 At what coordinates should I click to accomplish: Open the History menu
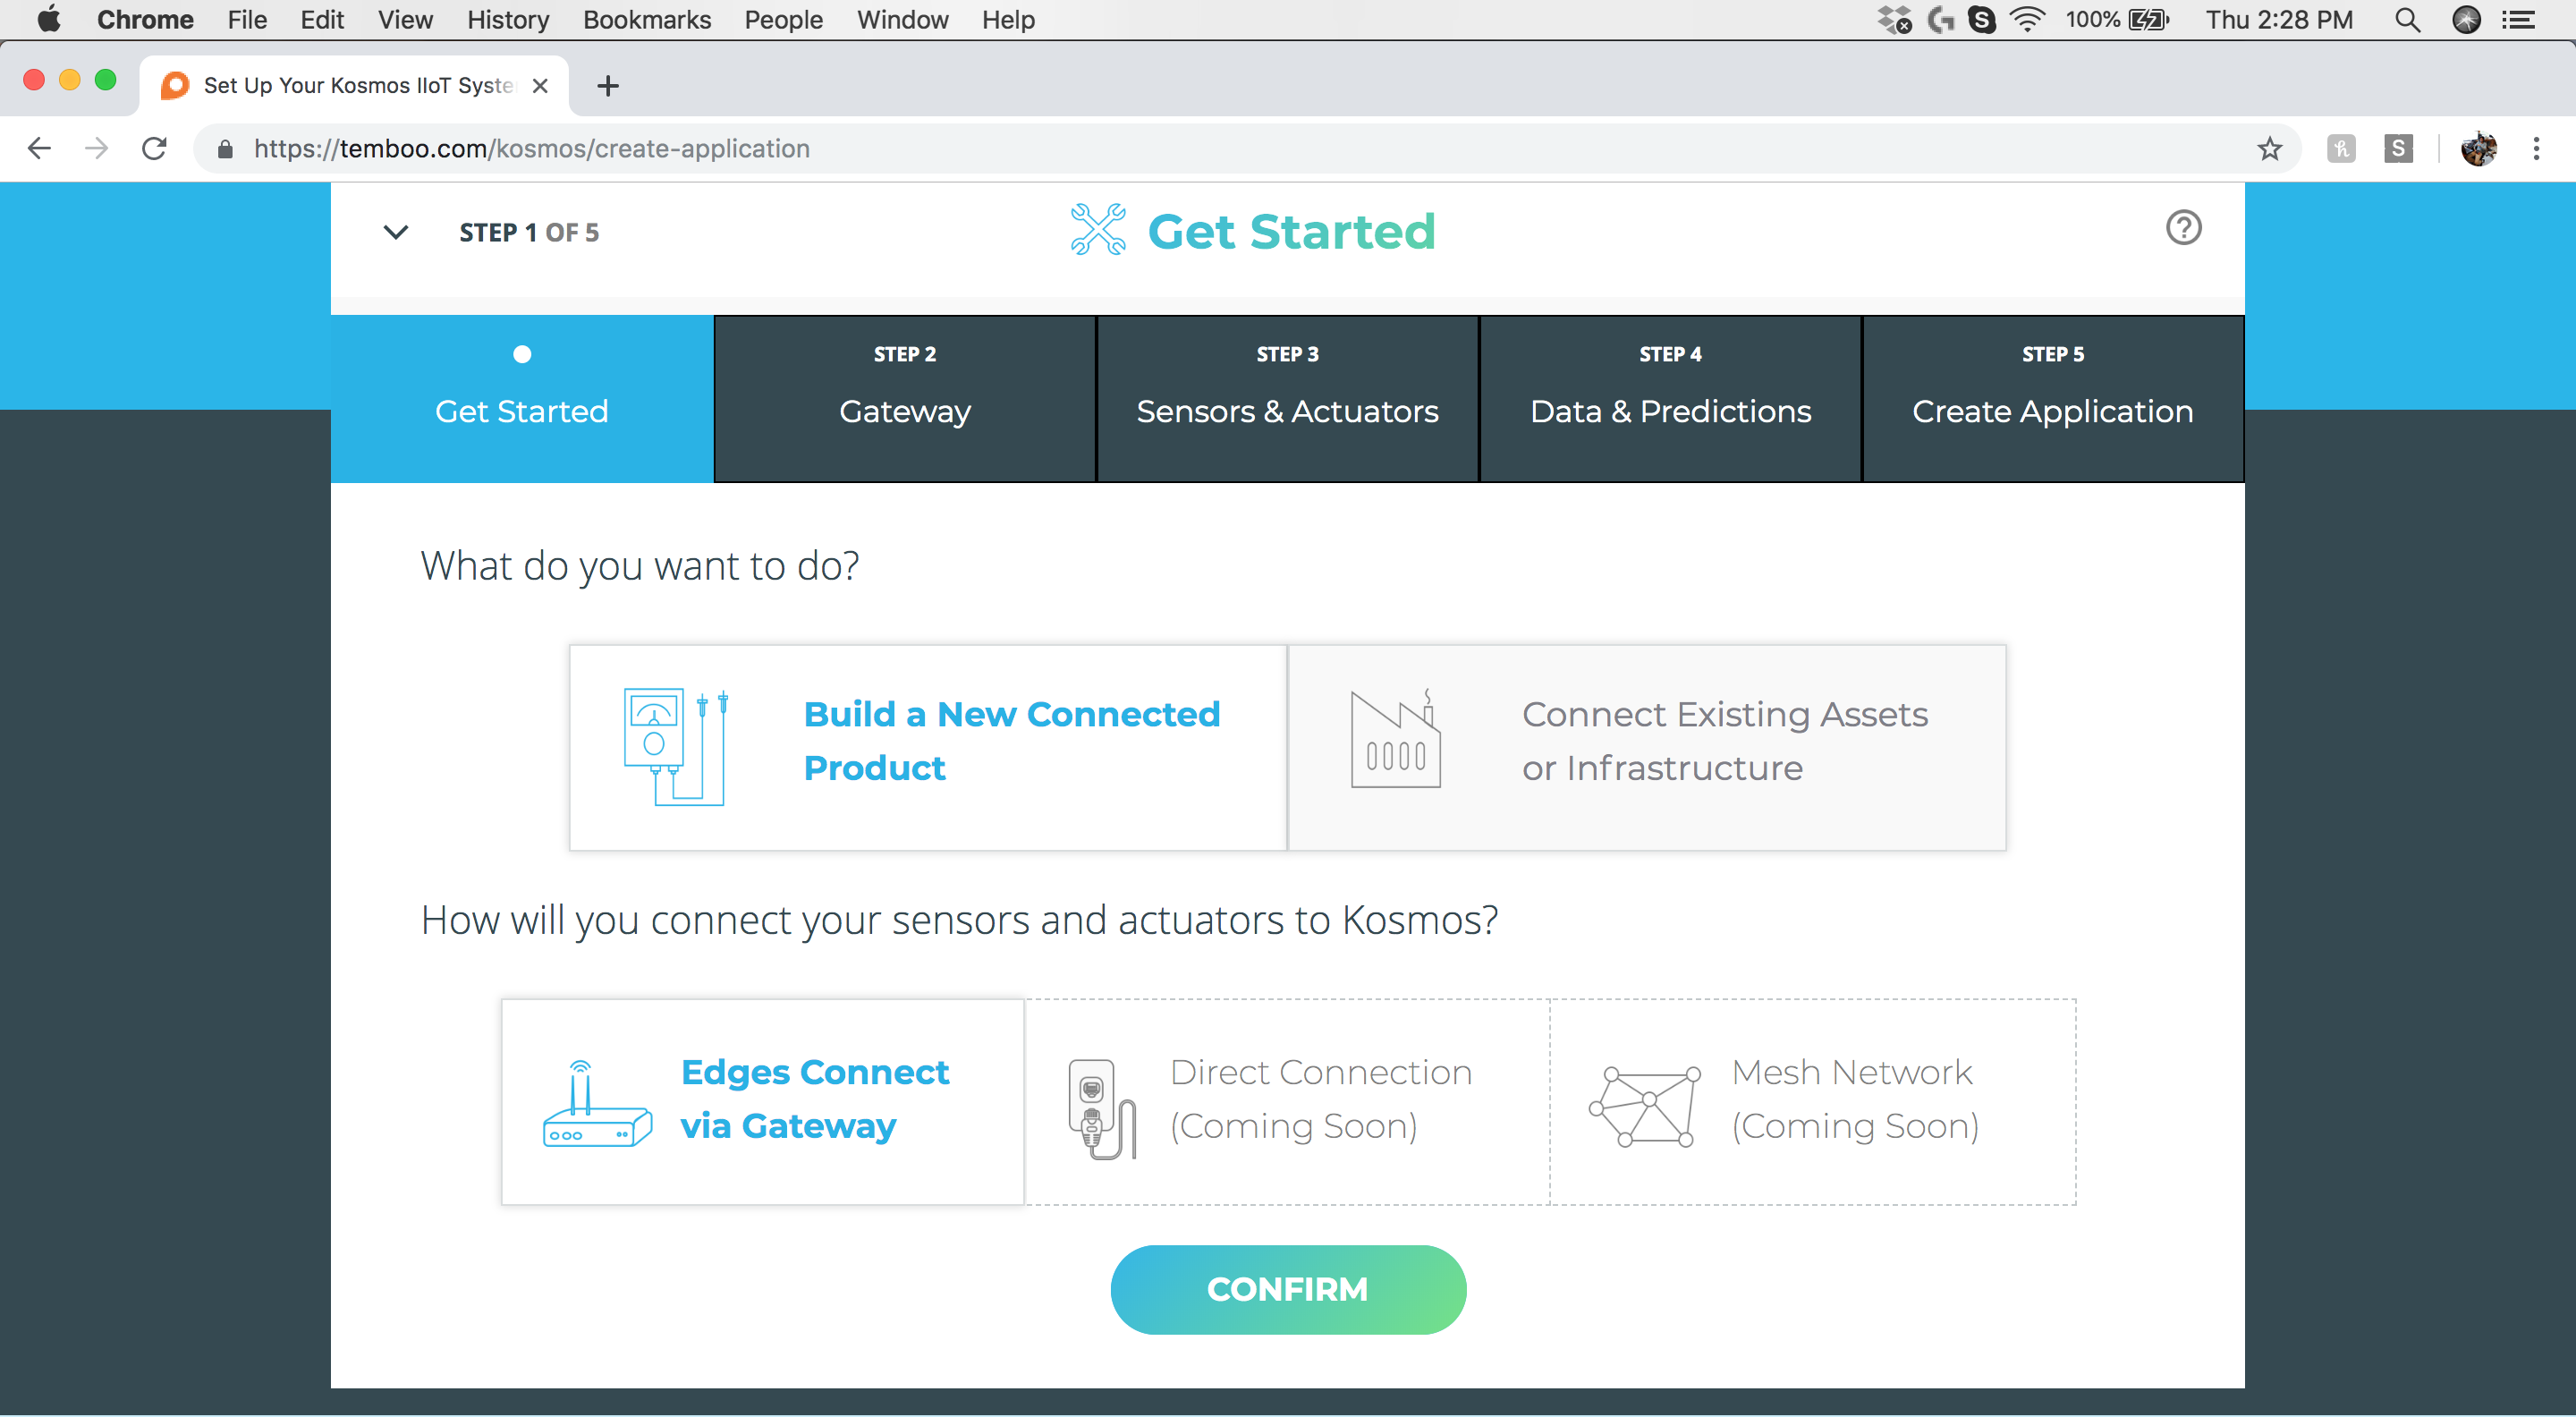click(508, 20)
